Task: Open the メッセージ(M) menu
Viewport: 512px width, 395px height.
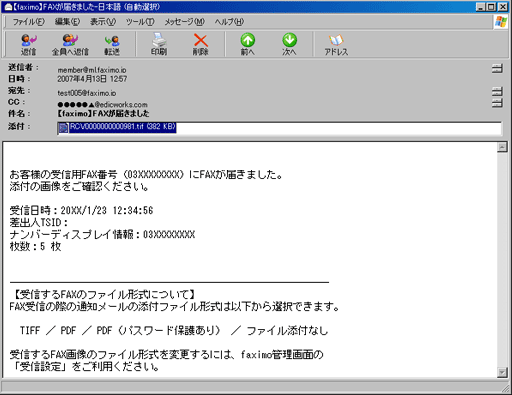Action: [x=184, y=22]
